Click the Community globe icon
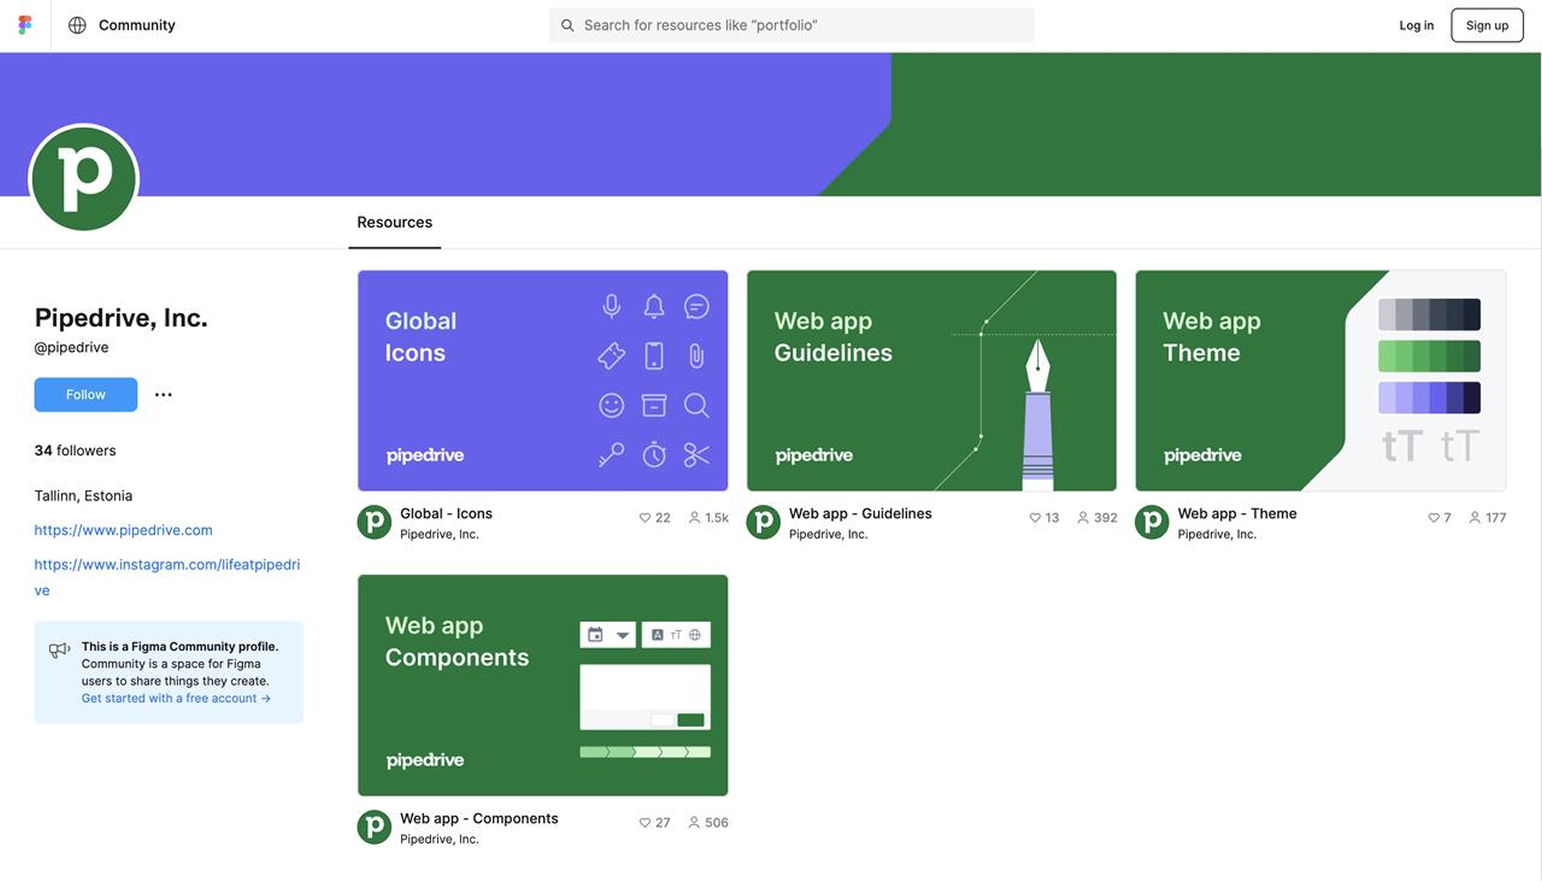Viewport: 1542px width, 882px height. point(77,25)
